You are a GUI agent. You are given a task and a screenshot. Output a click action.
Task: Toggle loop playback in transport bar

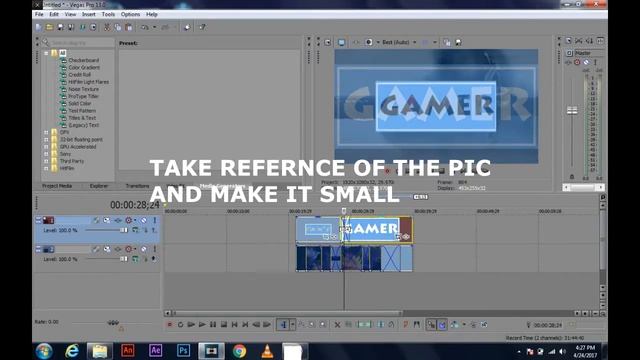180,325
